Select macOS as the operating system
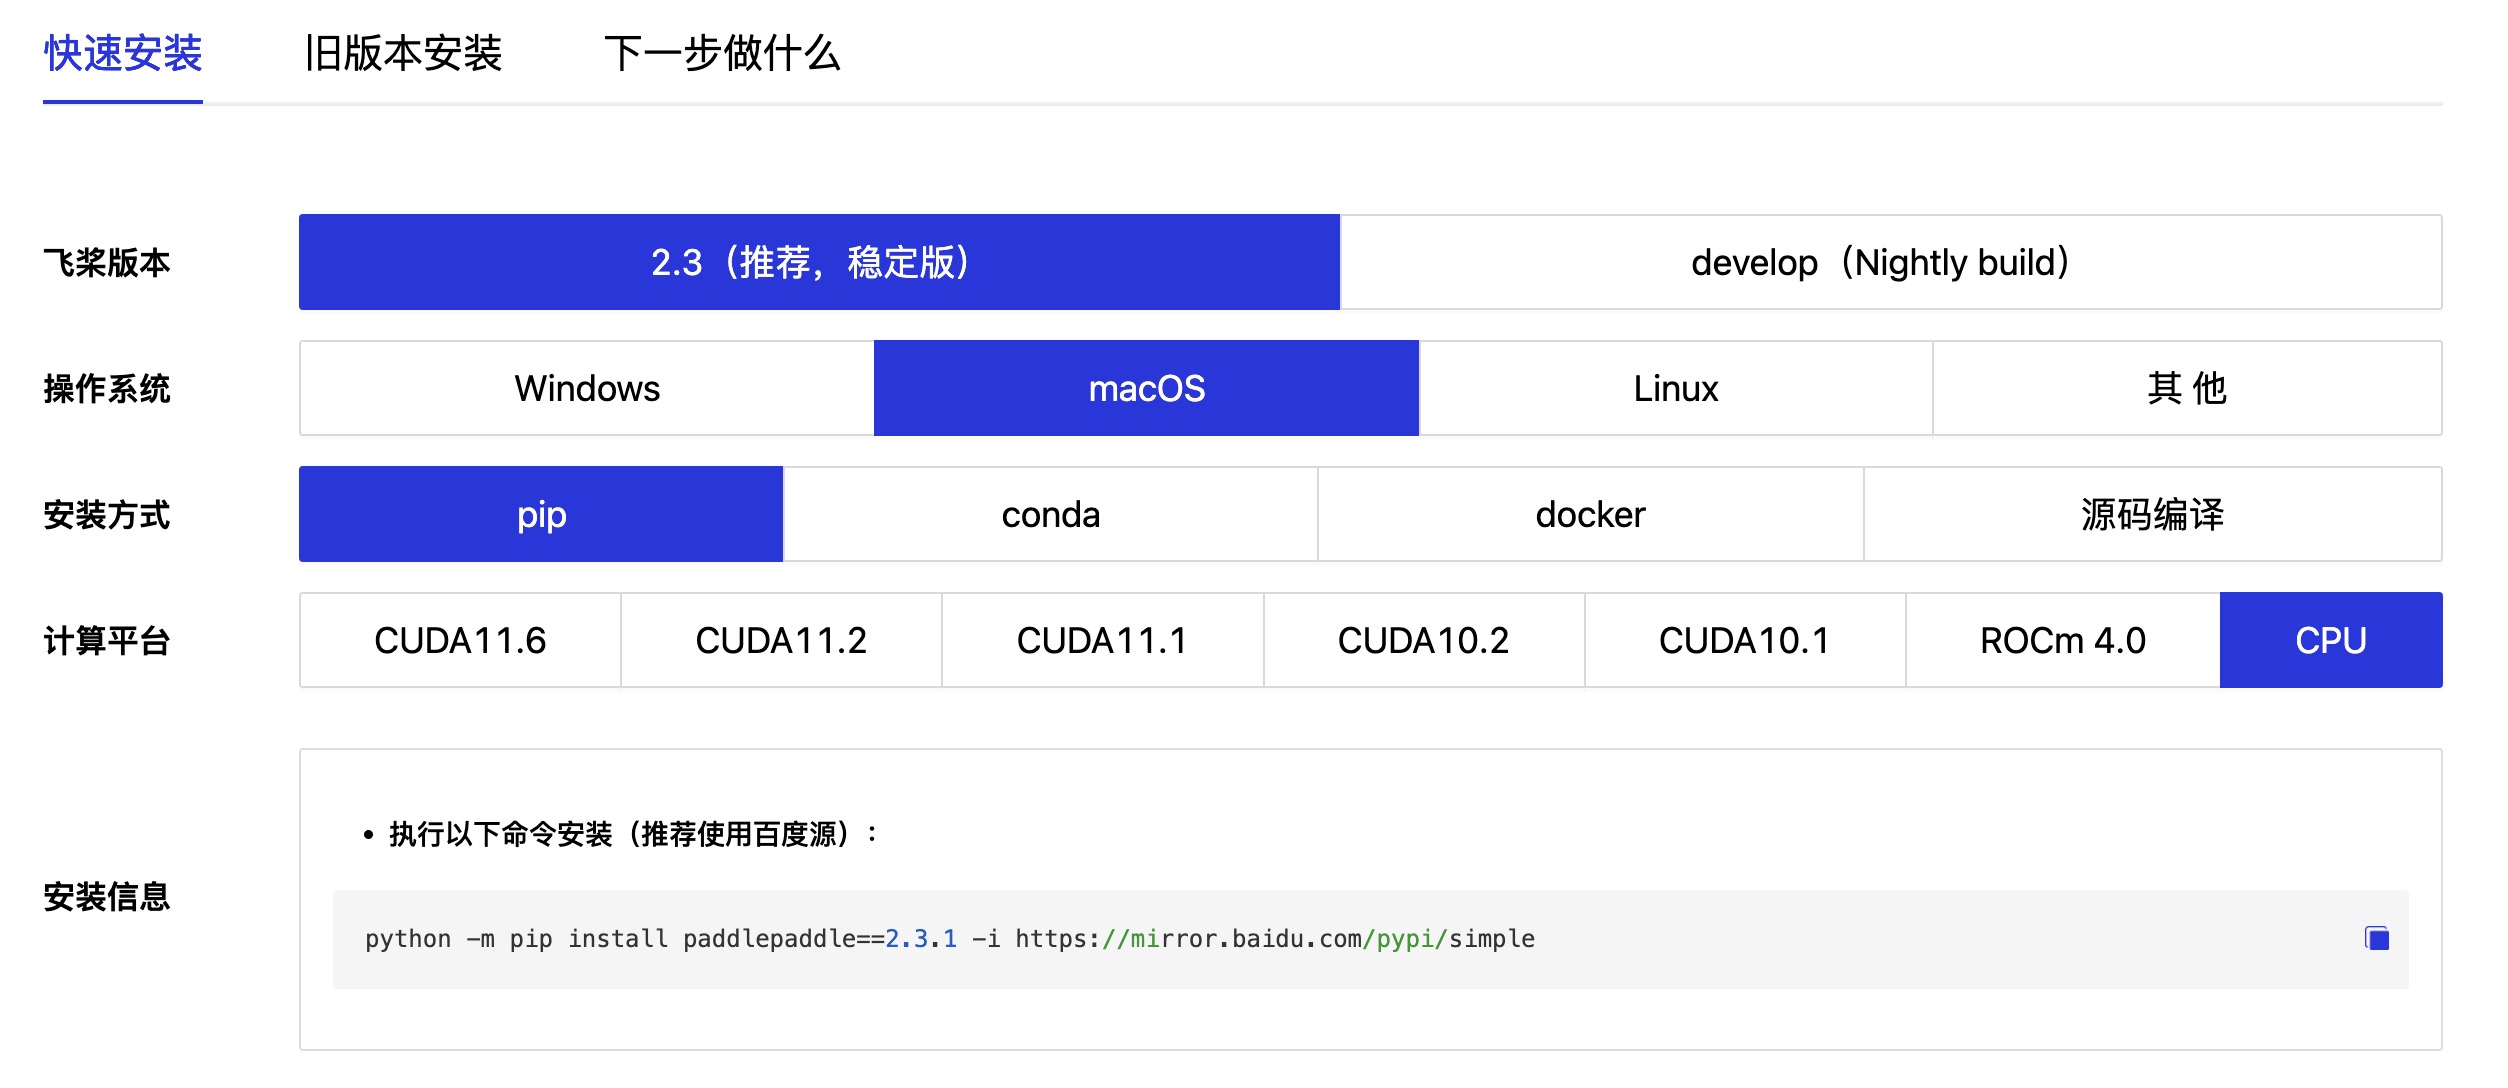 (1146, 388)
